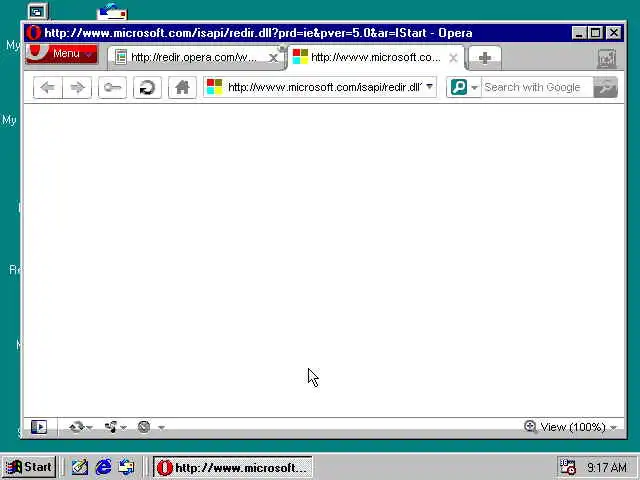
Task: Open the closed tabs trash icon
Action: (607, 58)
